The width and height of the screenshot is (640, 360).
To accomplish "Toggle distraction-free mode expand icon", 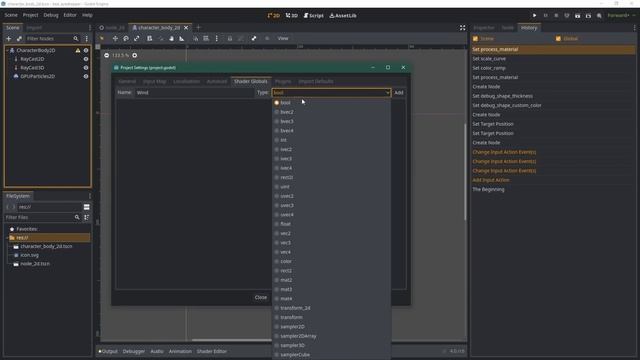I will (462, 28).
